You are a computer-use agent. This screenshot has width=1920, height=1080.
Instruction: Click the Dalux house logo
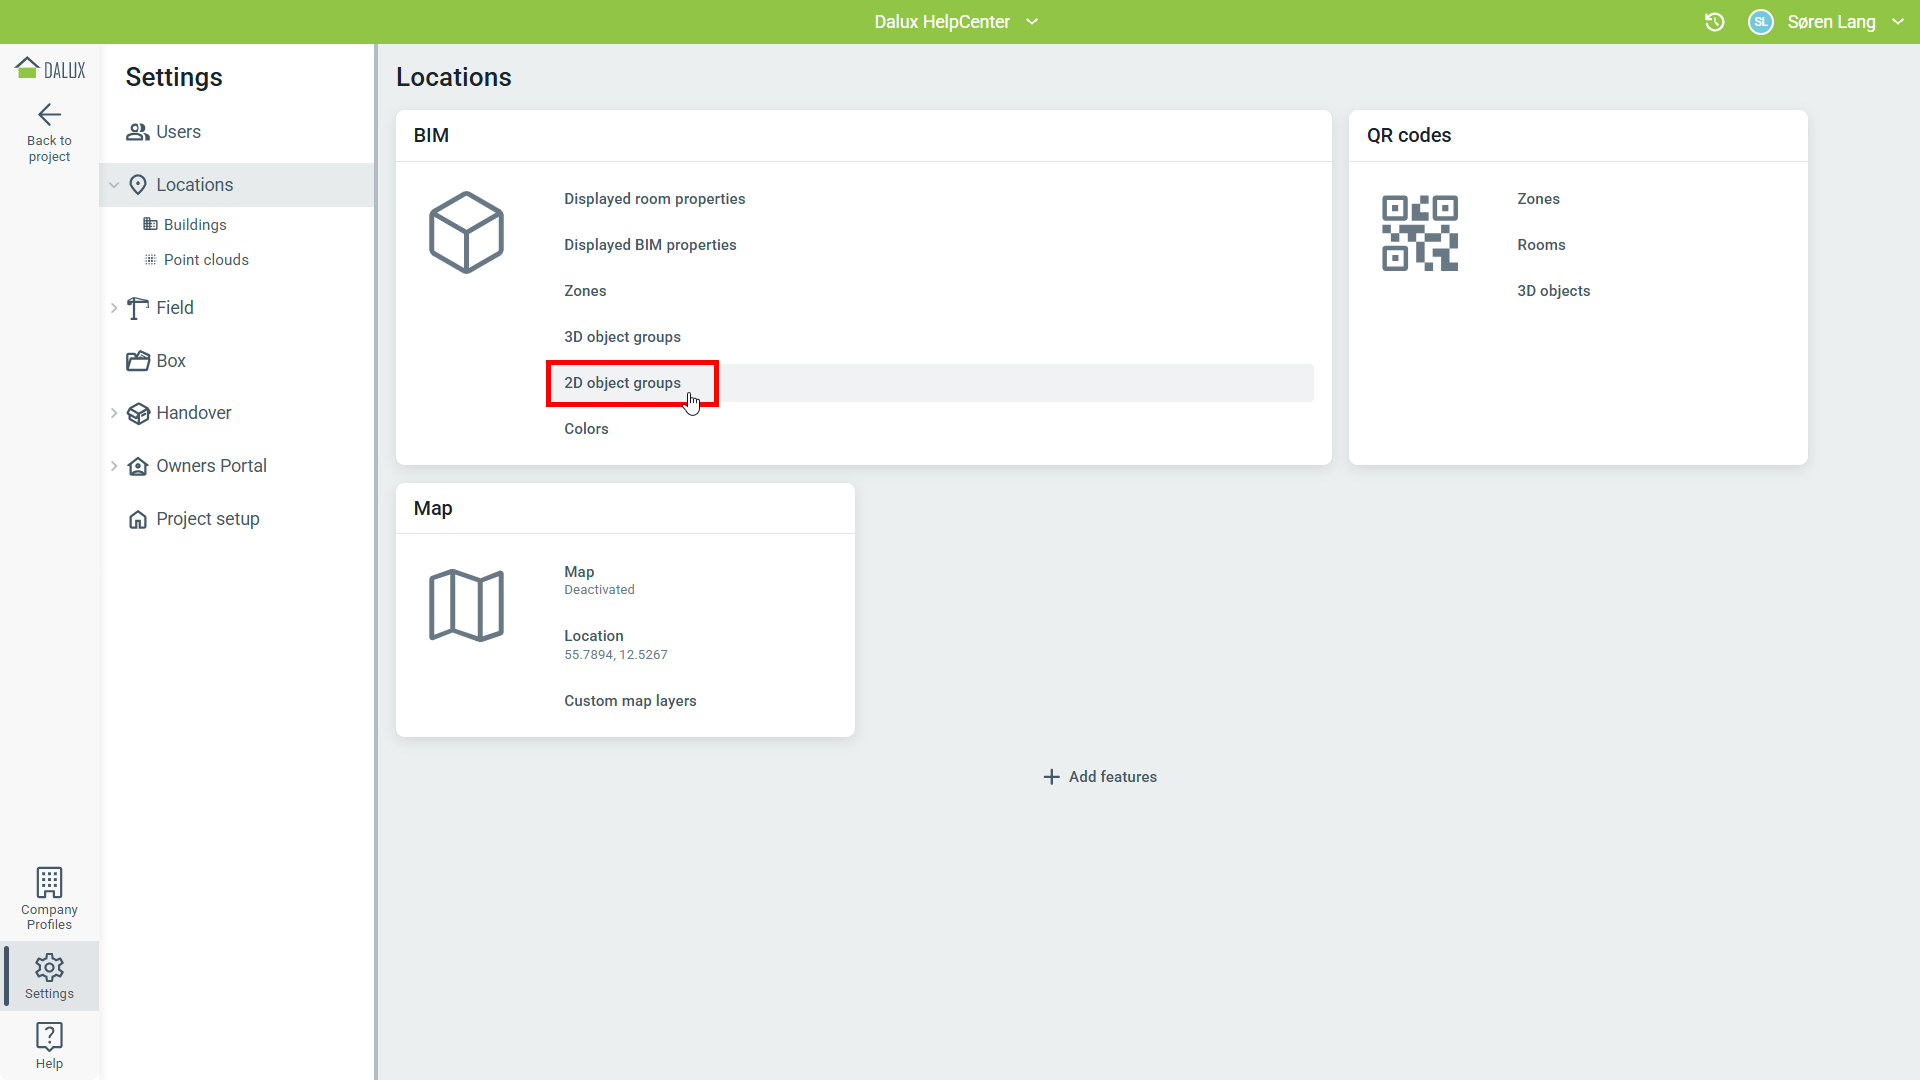point(28,68)
